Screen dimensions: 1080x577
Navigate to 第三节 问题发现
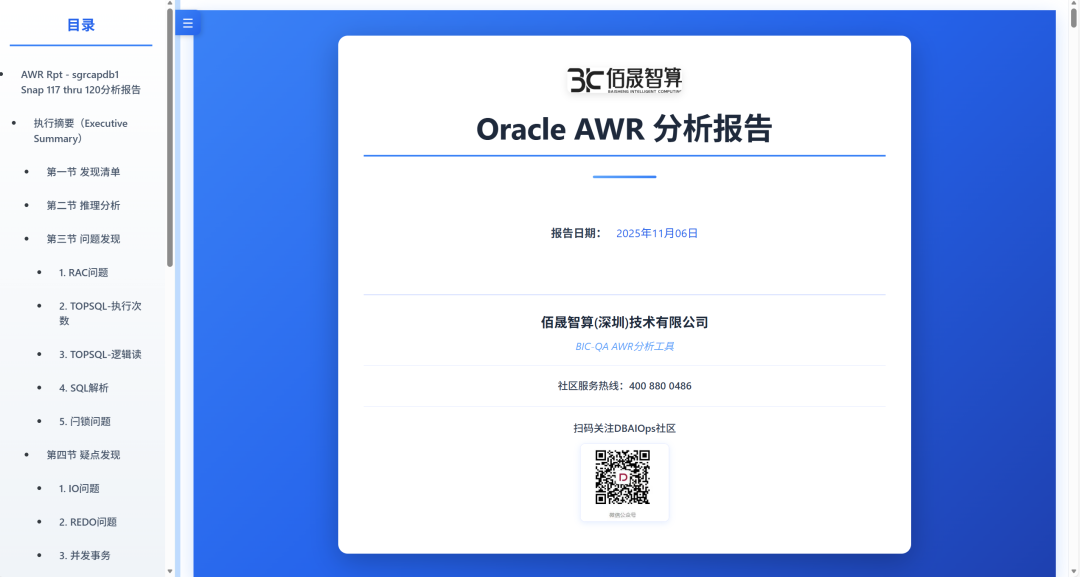(83, 239)
